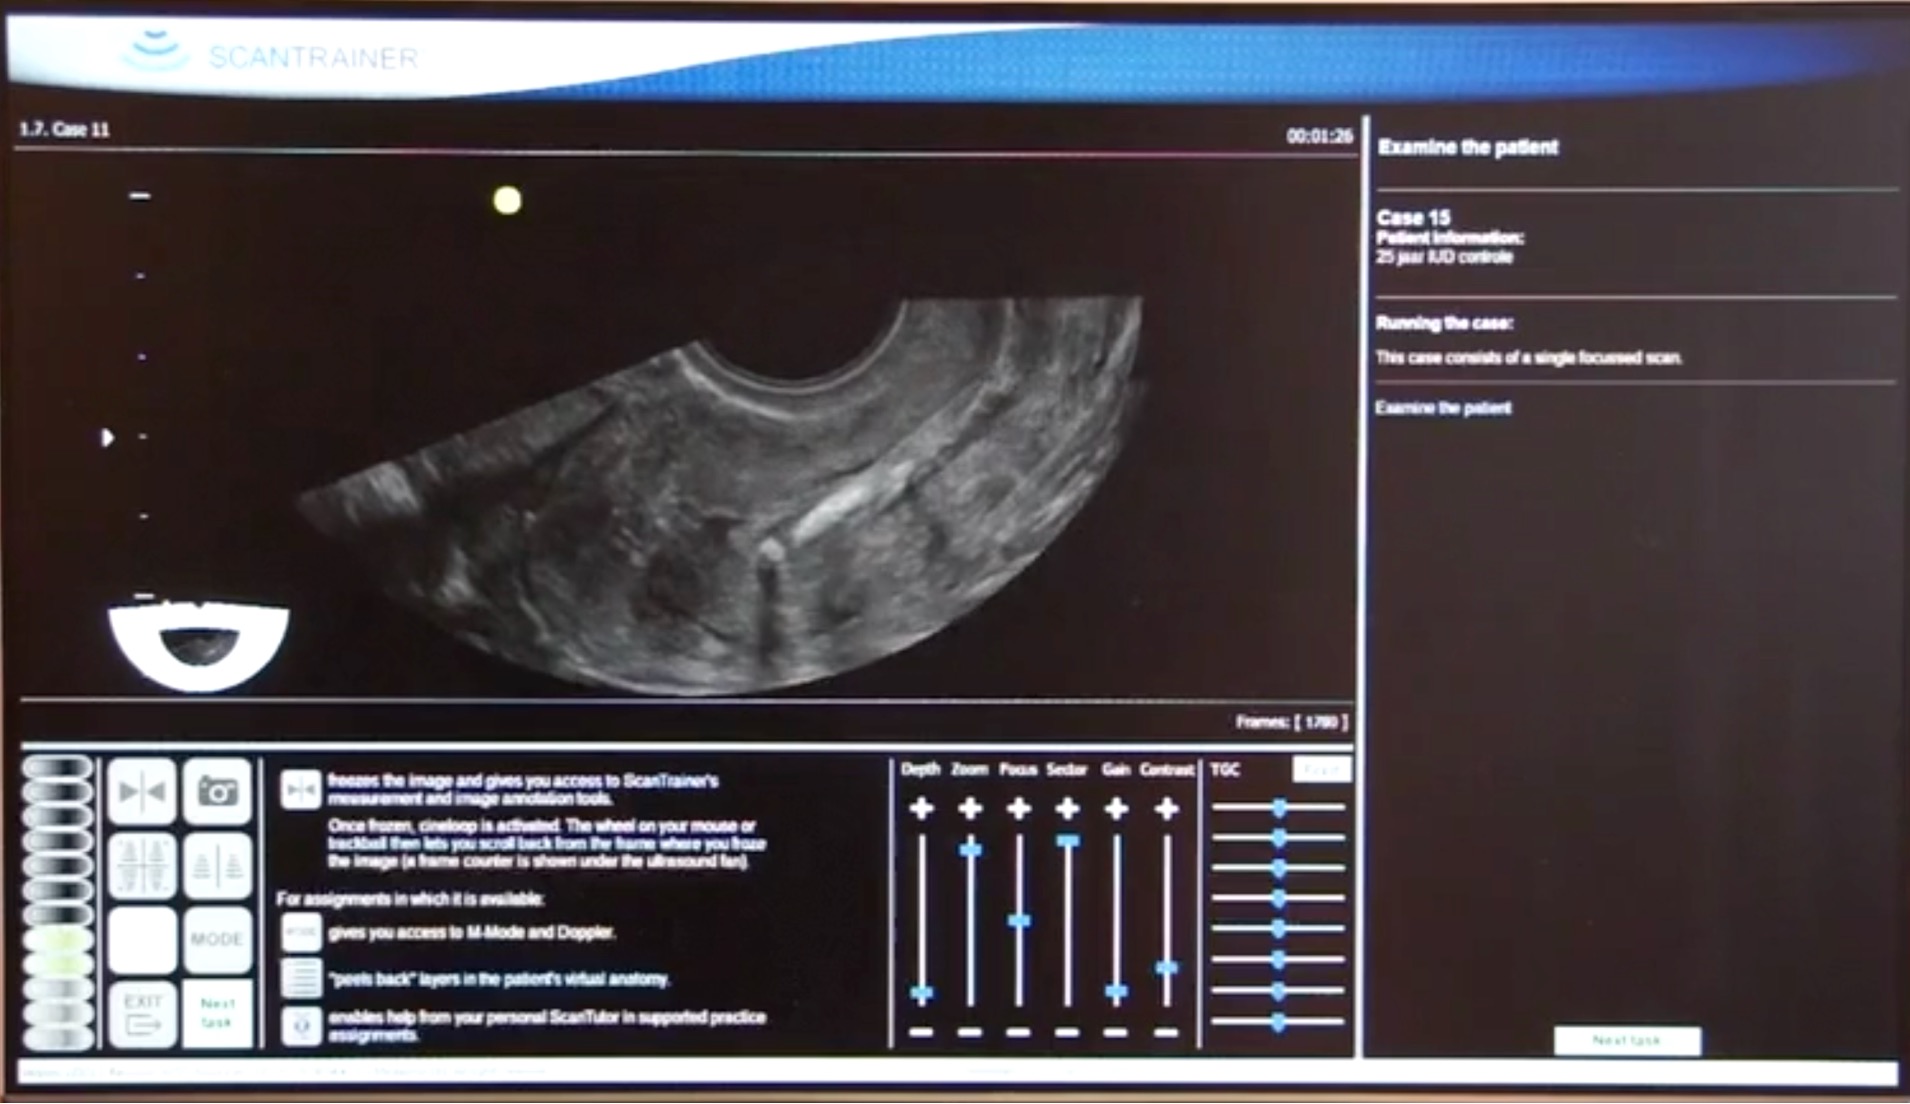
Task: Click the depth scale arrow marker
Action: 107,437
